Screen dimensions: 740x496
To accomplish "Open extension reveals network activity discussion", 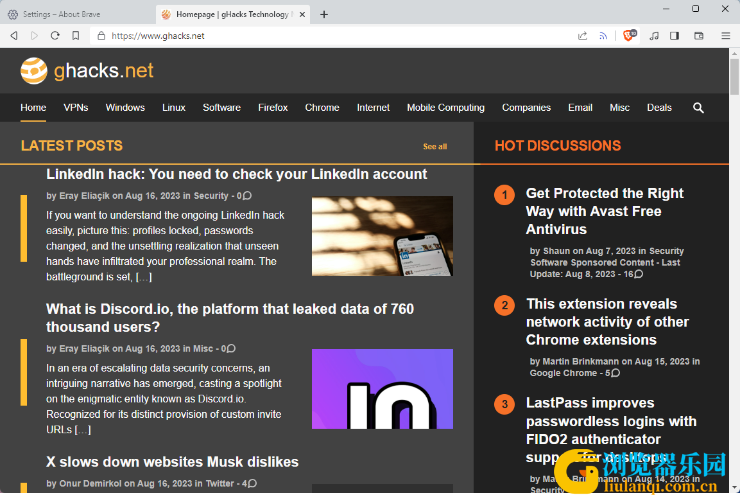I will (x=607, y=322).
